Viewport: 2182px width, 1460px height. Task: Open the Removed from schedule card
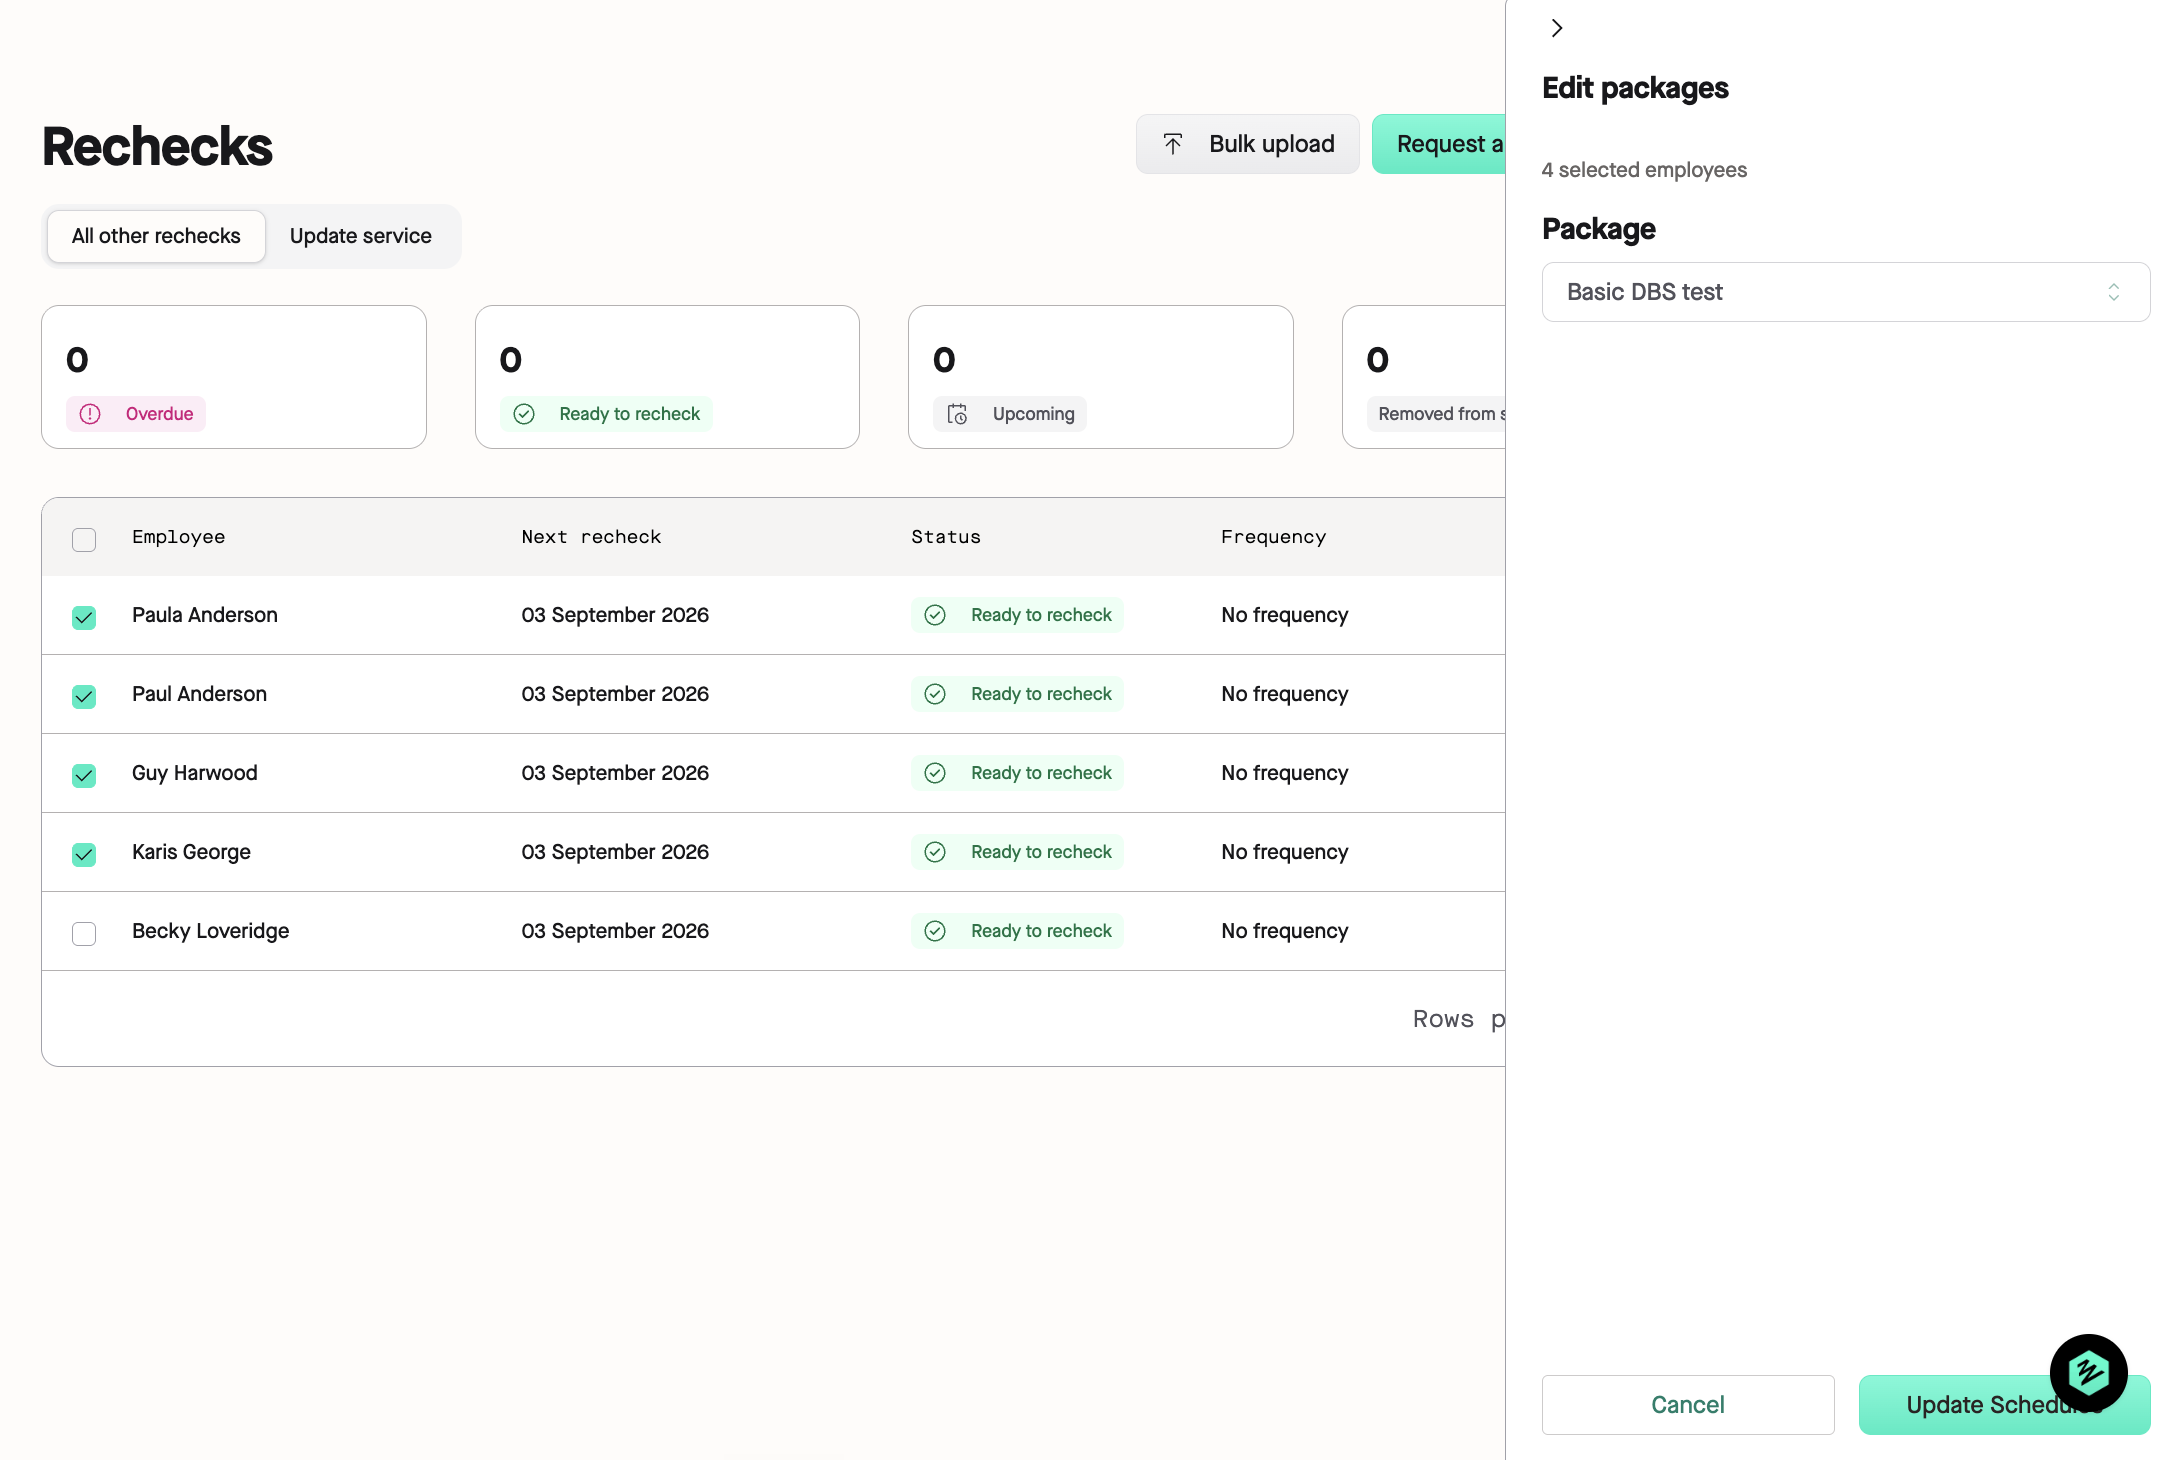click(1424, 377)
